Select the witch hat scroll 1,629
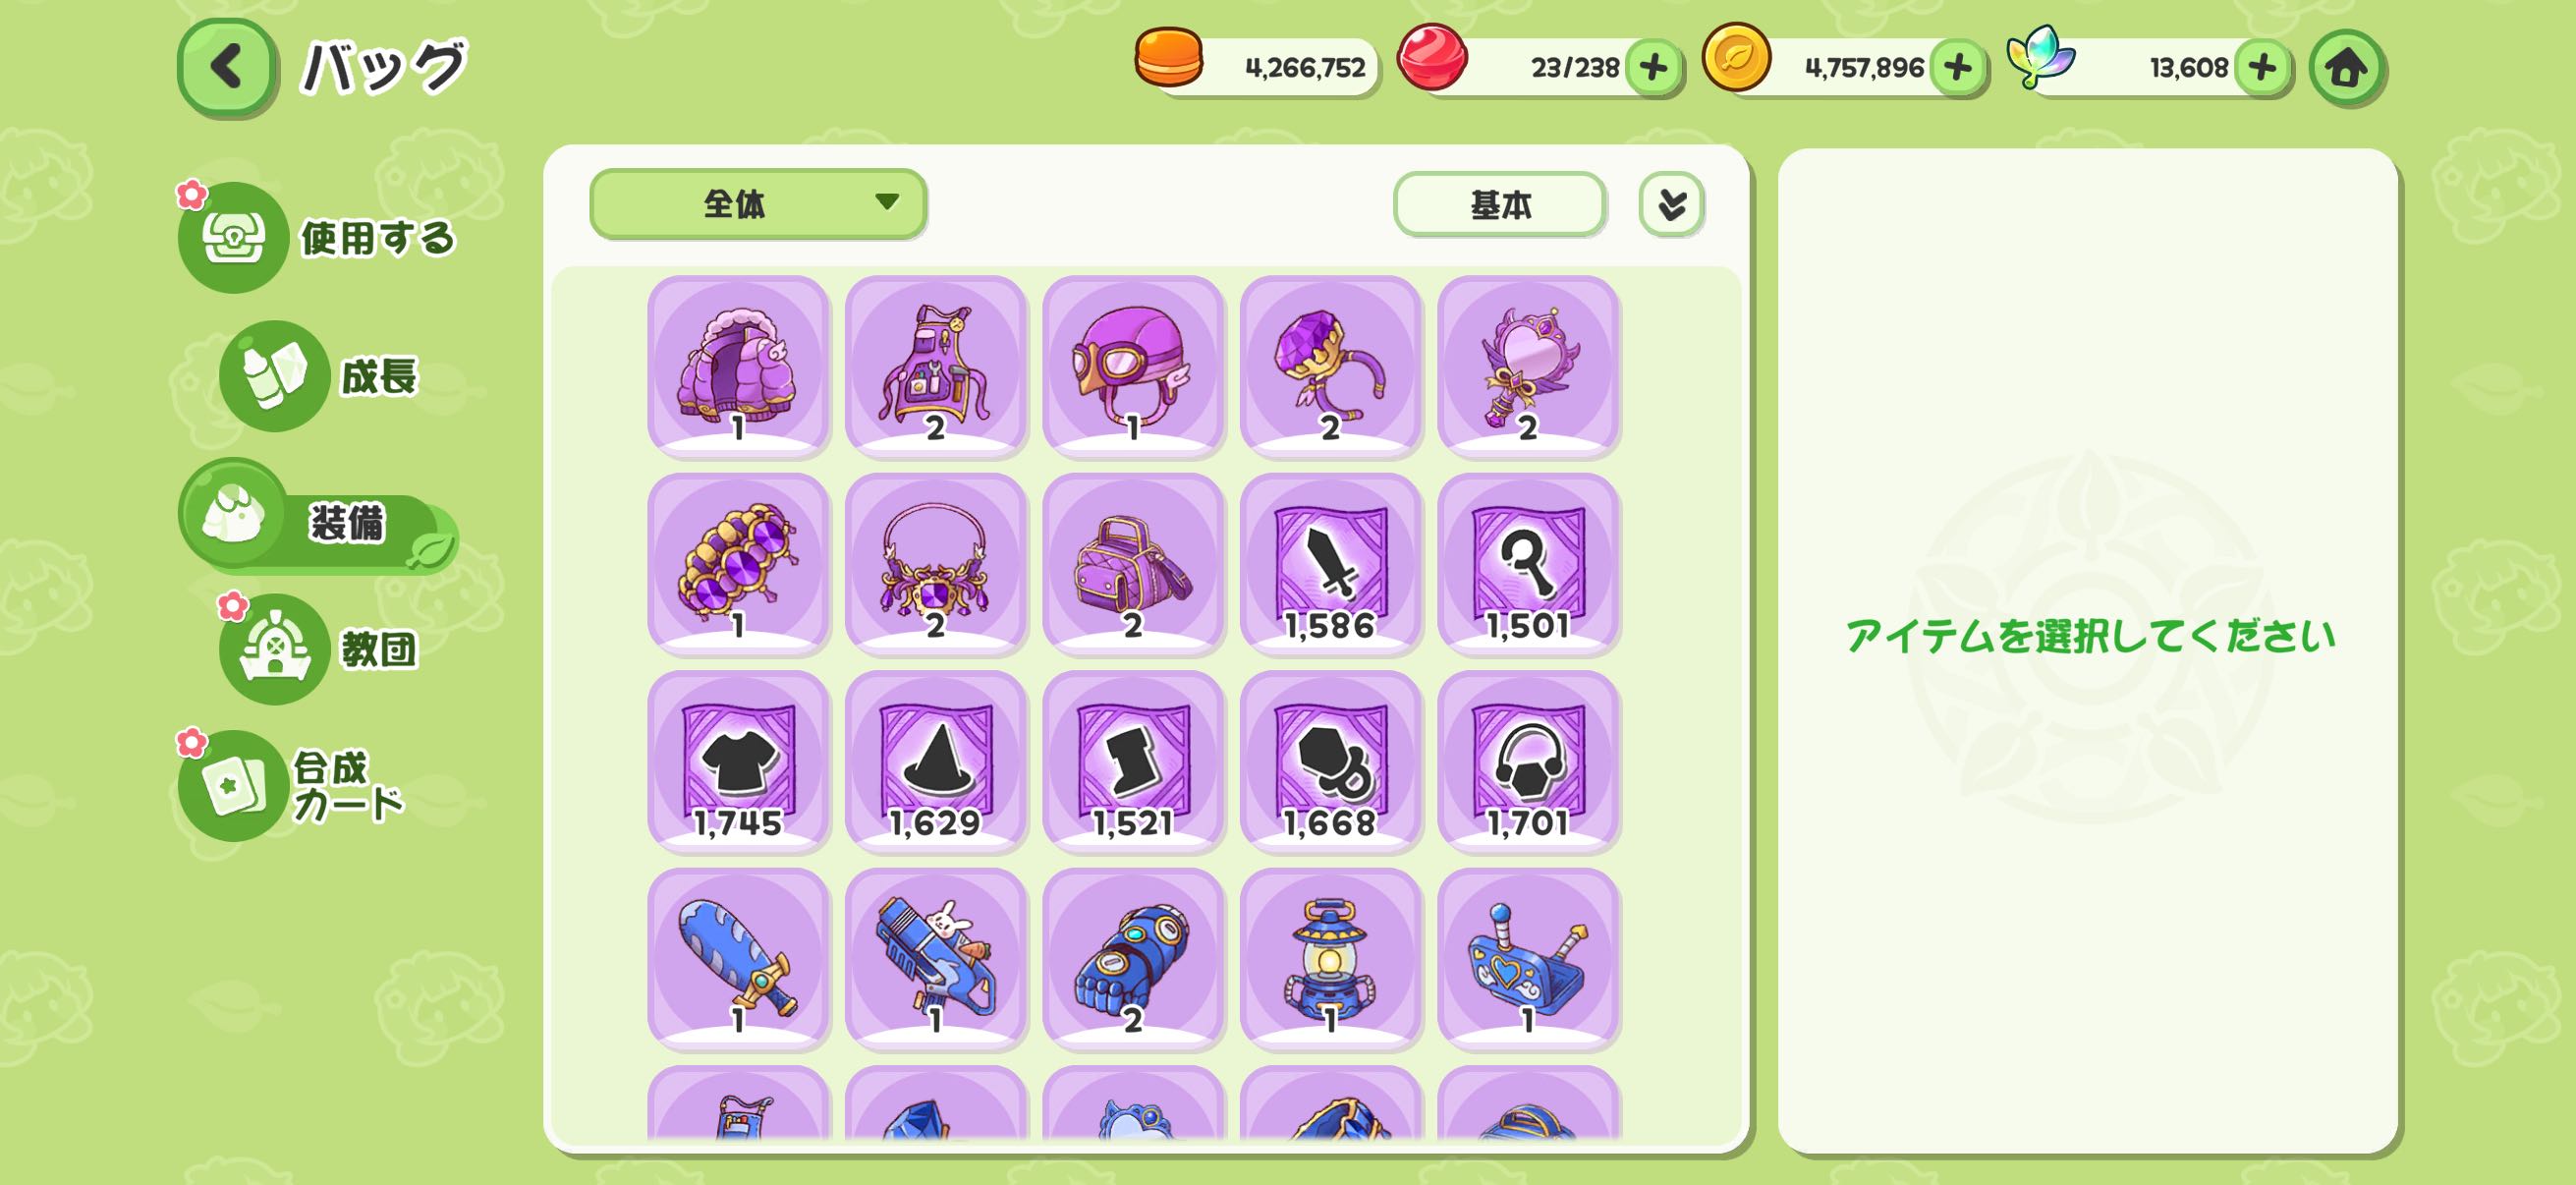This screenshot has height=1185, width=2576. (x=935, y=761)
